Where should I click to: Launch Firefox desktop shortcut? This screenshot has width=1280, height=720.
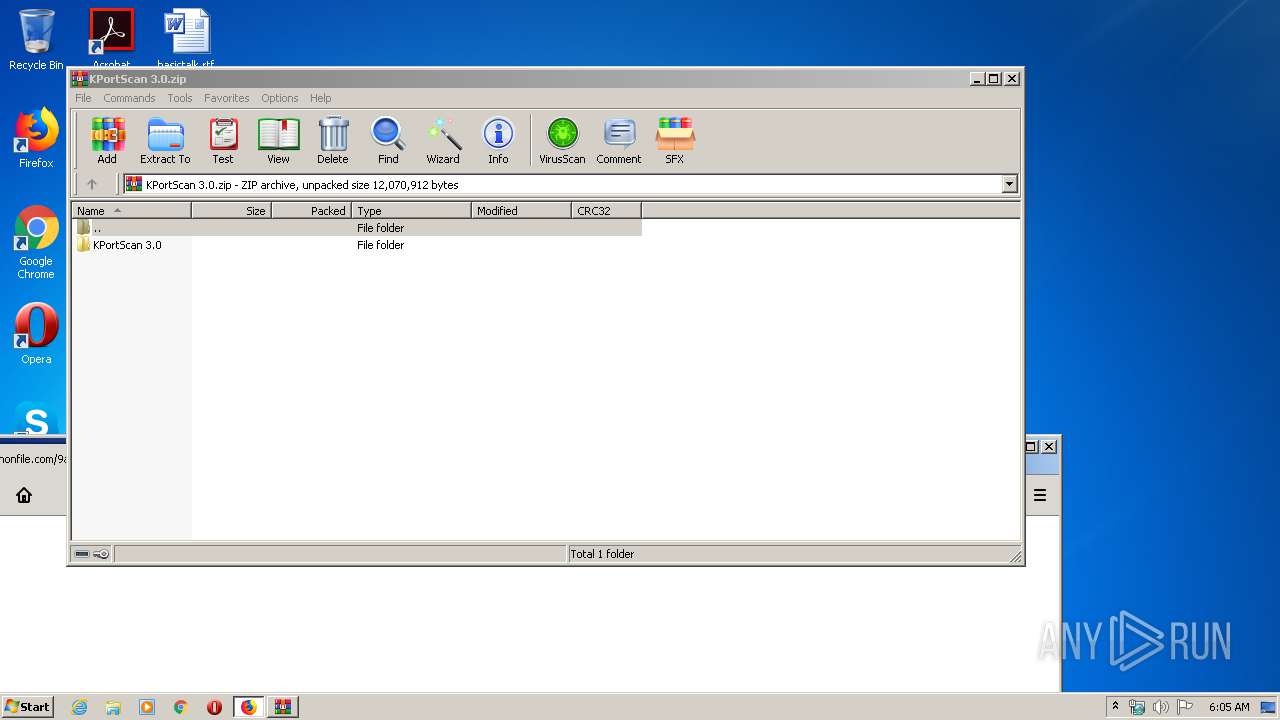(x=36, y=138)
